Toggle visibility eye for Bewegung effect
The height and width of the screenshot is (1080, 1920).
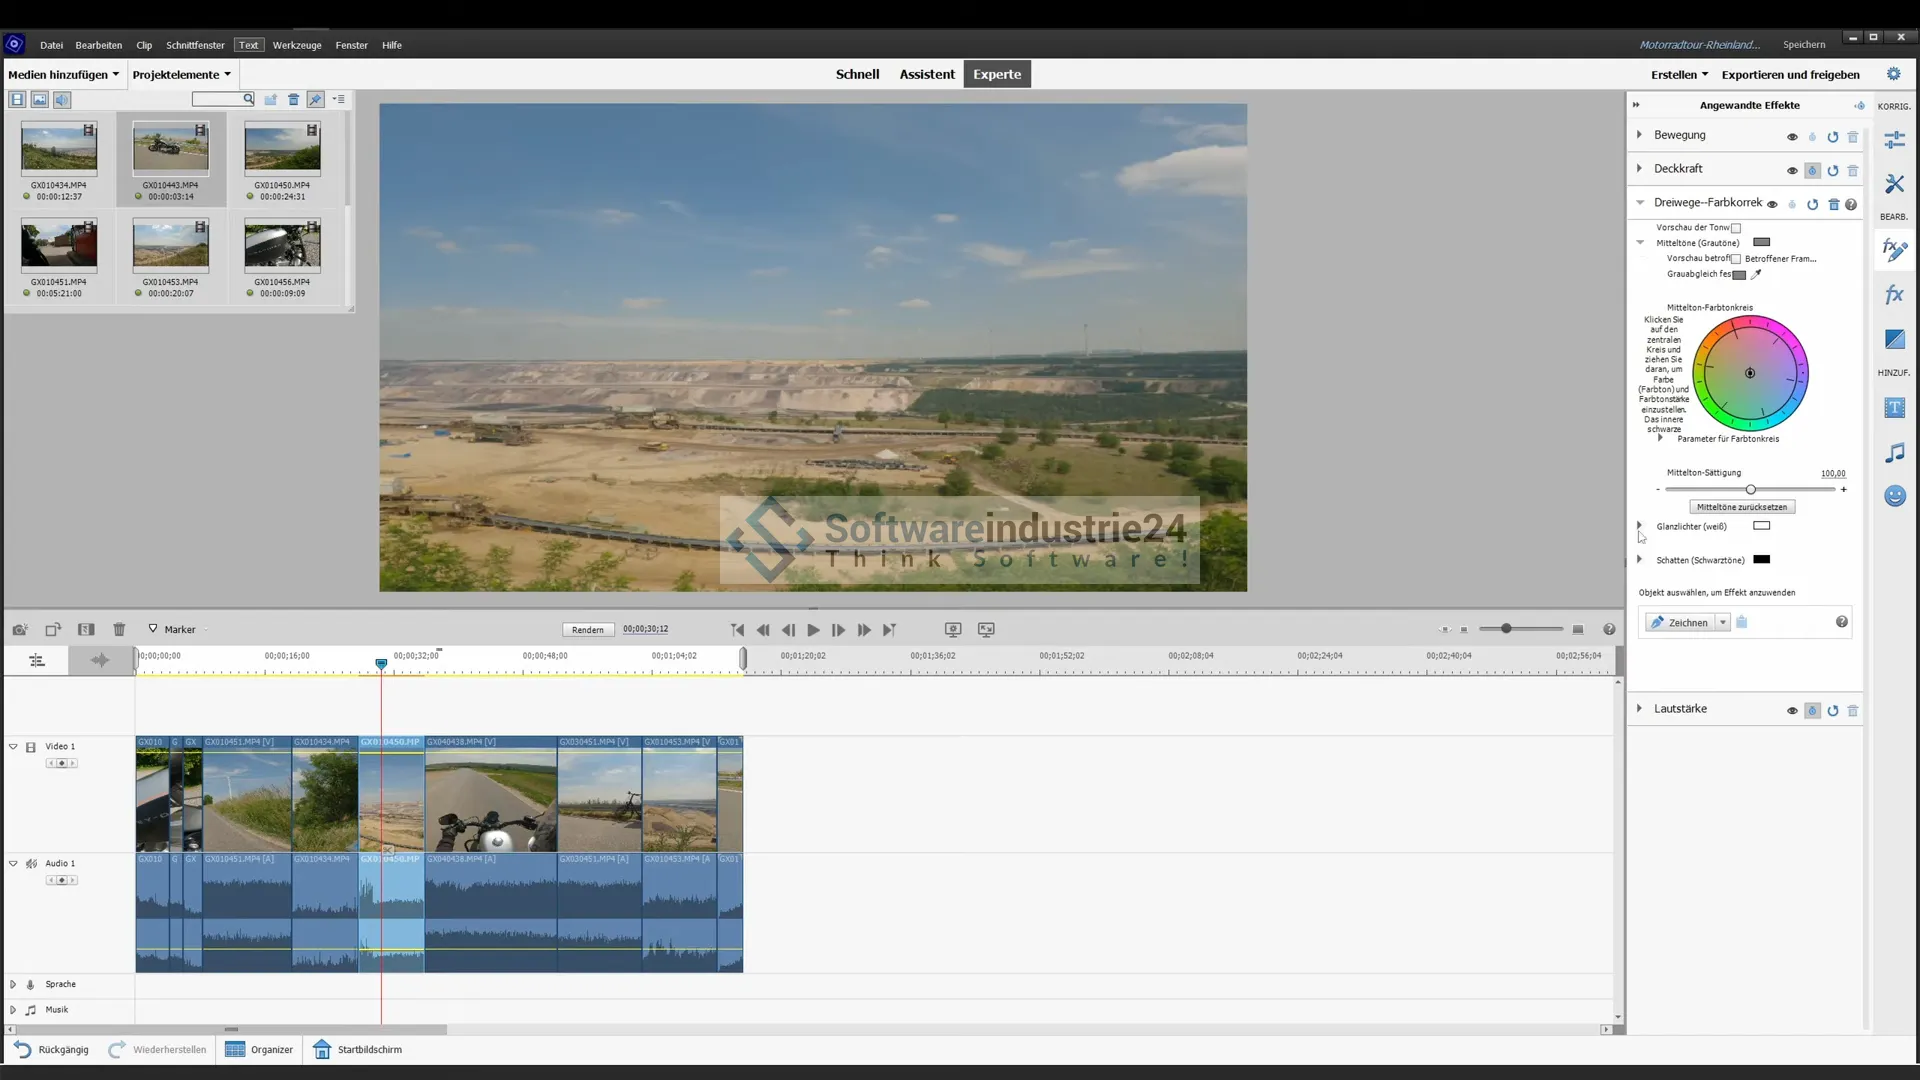(1792, 137)
